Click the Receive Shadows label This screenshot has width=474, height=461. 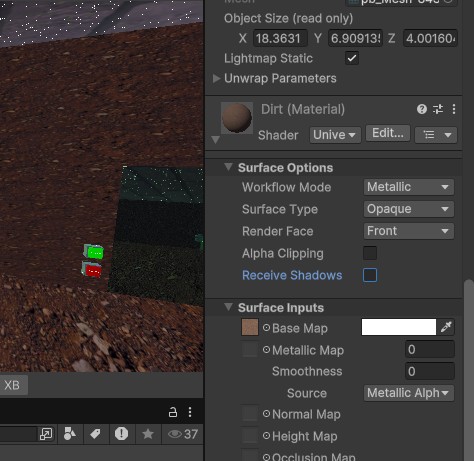[x=292, y=275]
